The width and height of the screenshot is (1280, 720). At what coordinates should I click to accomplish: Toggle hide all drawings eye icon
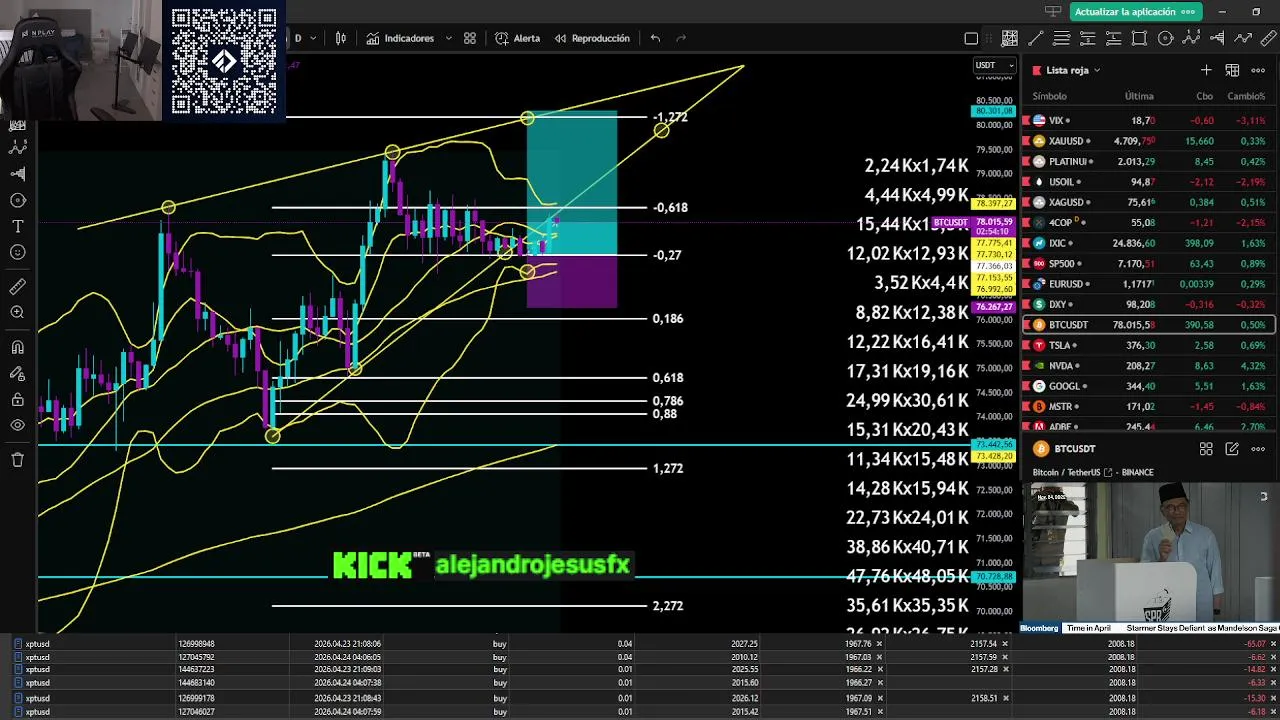17,426
